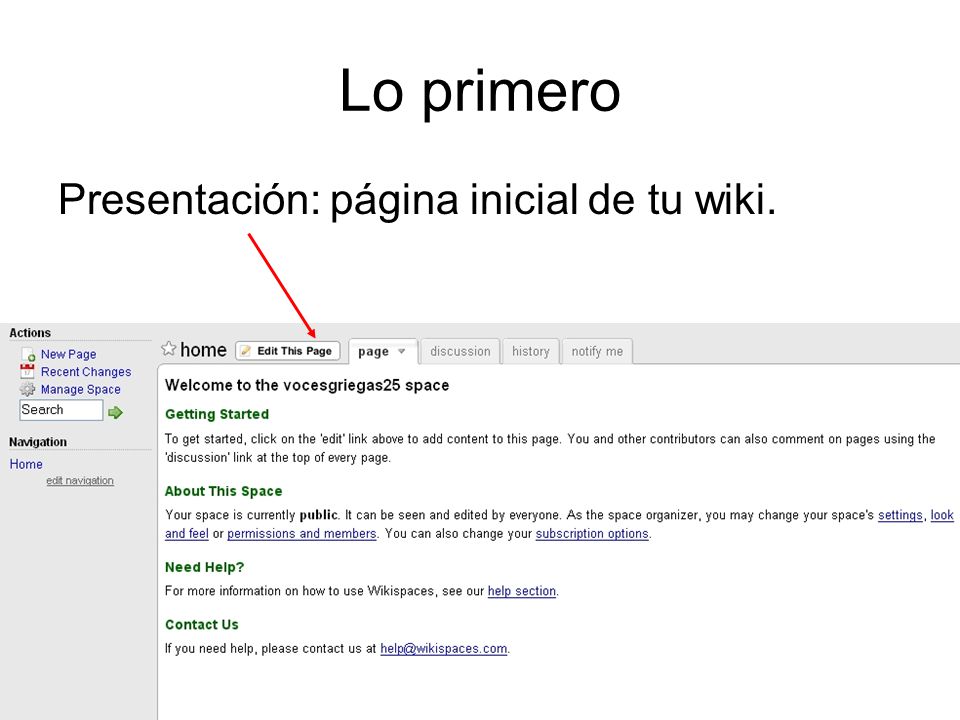The image size is (960, 720).
Task: Open the New Page link
Action: point(69,354)
